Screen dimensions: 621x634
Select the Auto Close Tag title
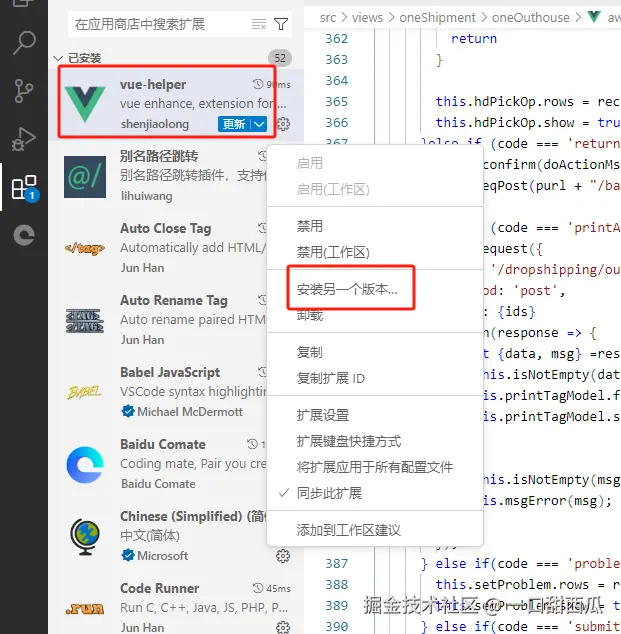tap(166, 228)
